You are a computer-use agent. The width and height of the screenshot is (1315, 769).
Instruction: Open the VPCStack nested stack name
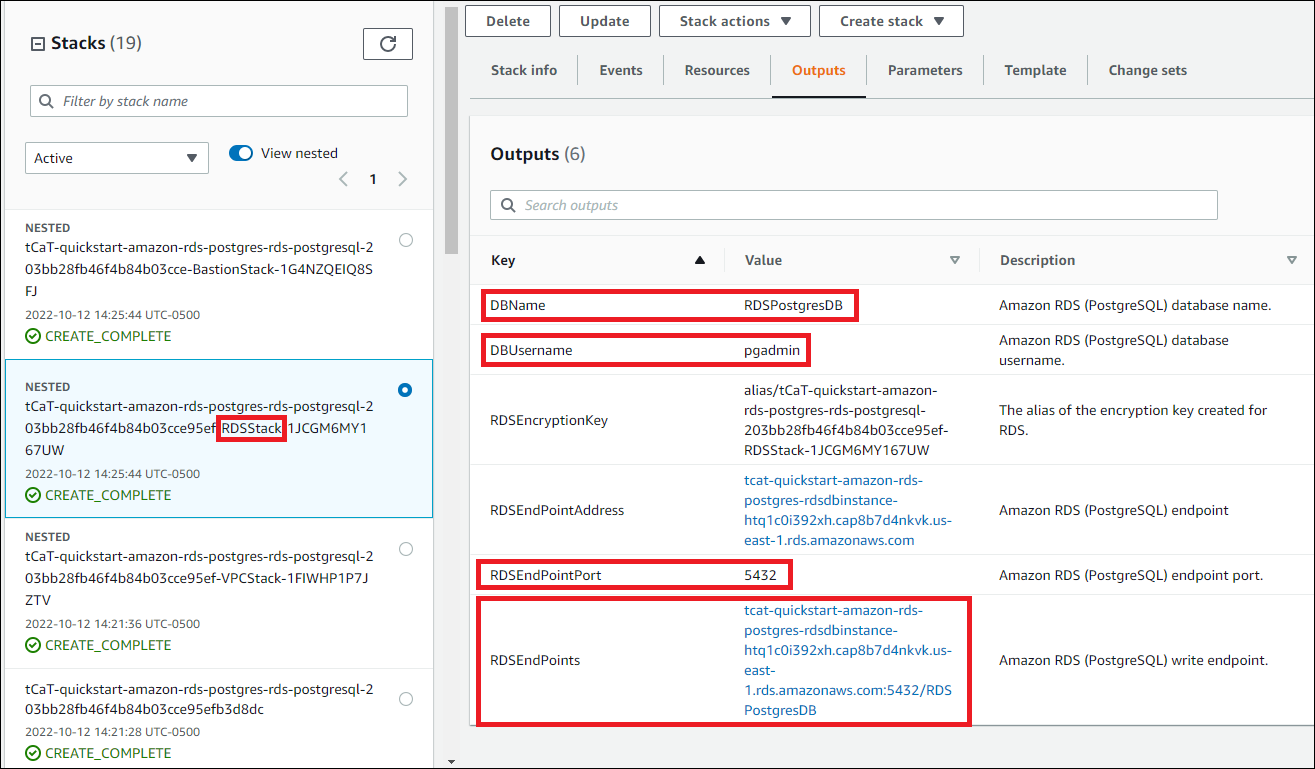coord(199,577)
